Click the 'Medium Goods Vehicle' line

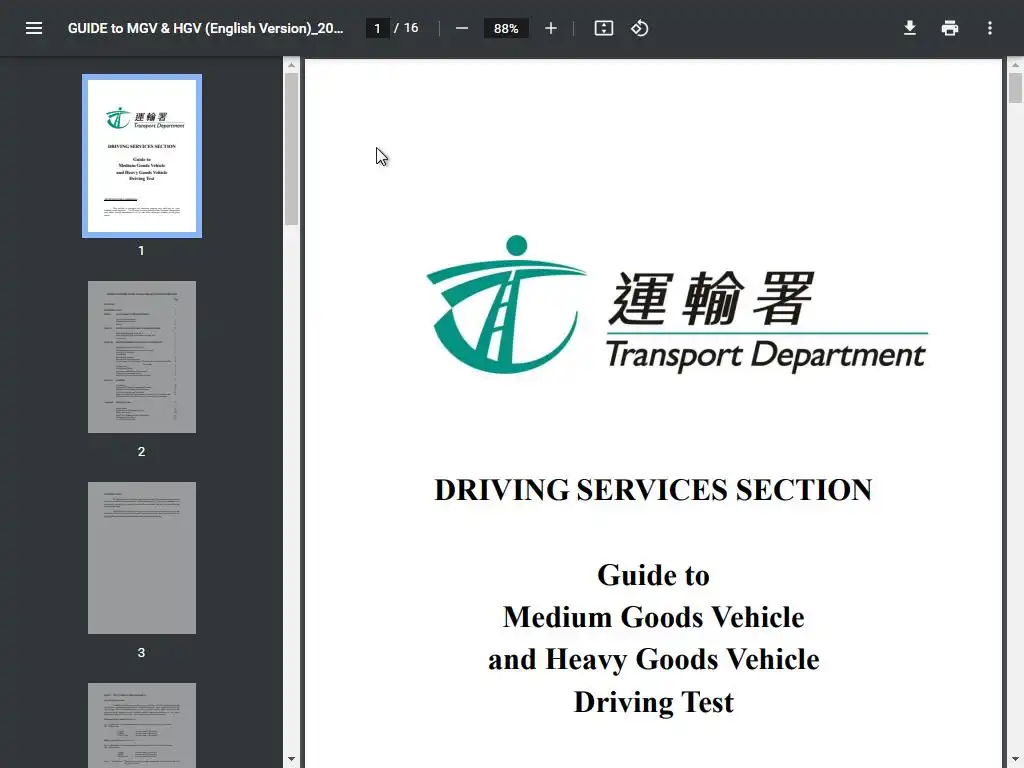(653, 617)
